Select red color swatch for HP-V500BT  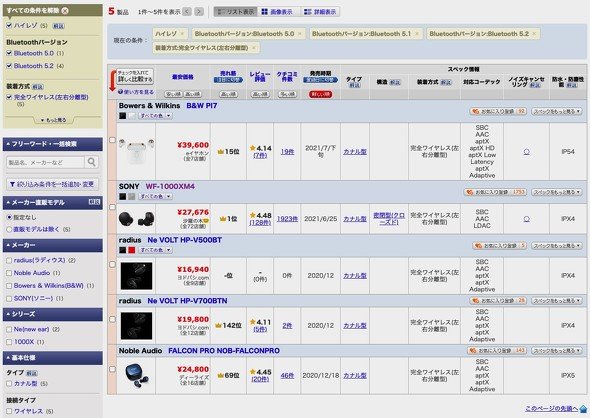pos(132,250)
